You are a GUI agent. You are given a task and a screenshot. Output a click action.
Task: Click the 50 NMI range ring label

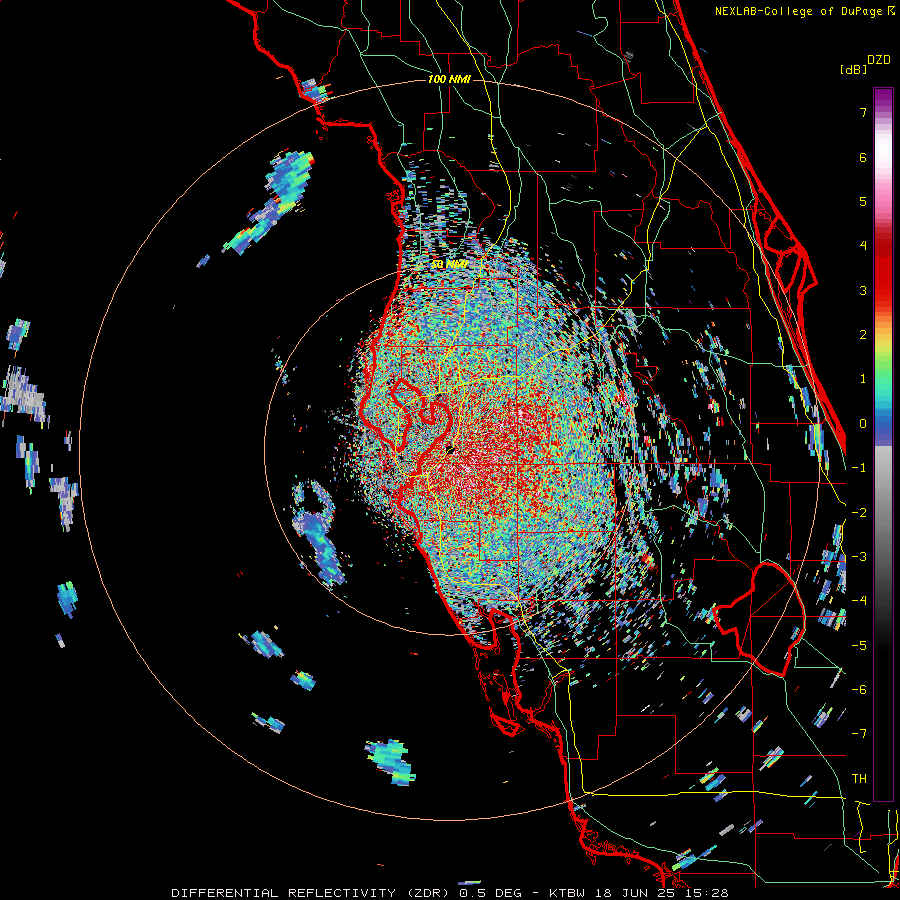tap(449, 264)
